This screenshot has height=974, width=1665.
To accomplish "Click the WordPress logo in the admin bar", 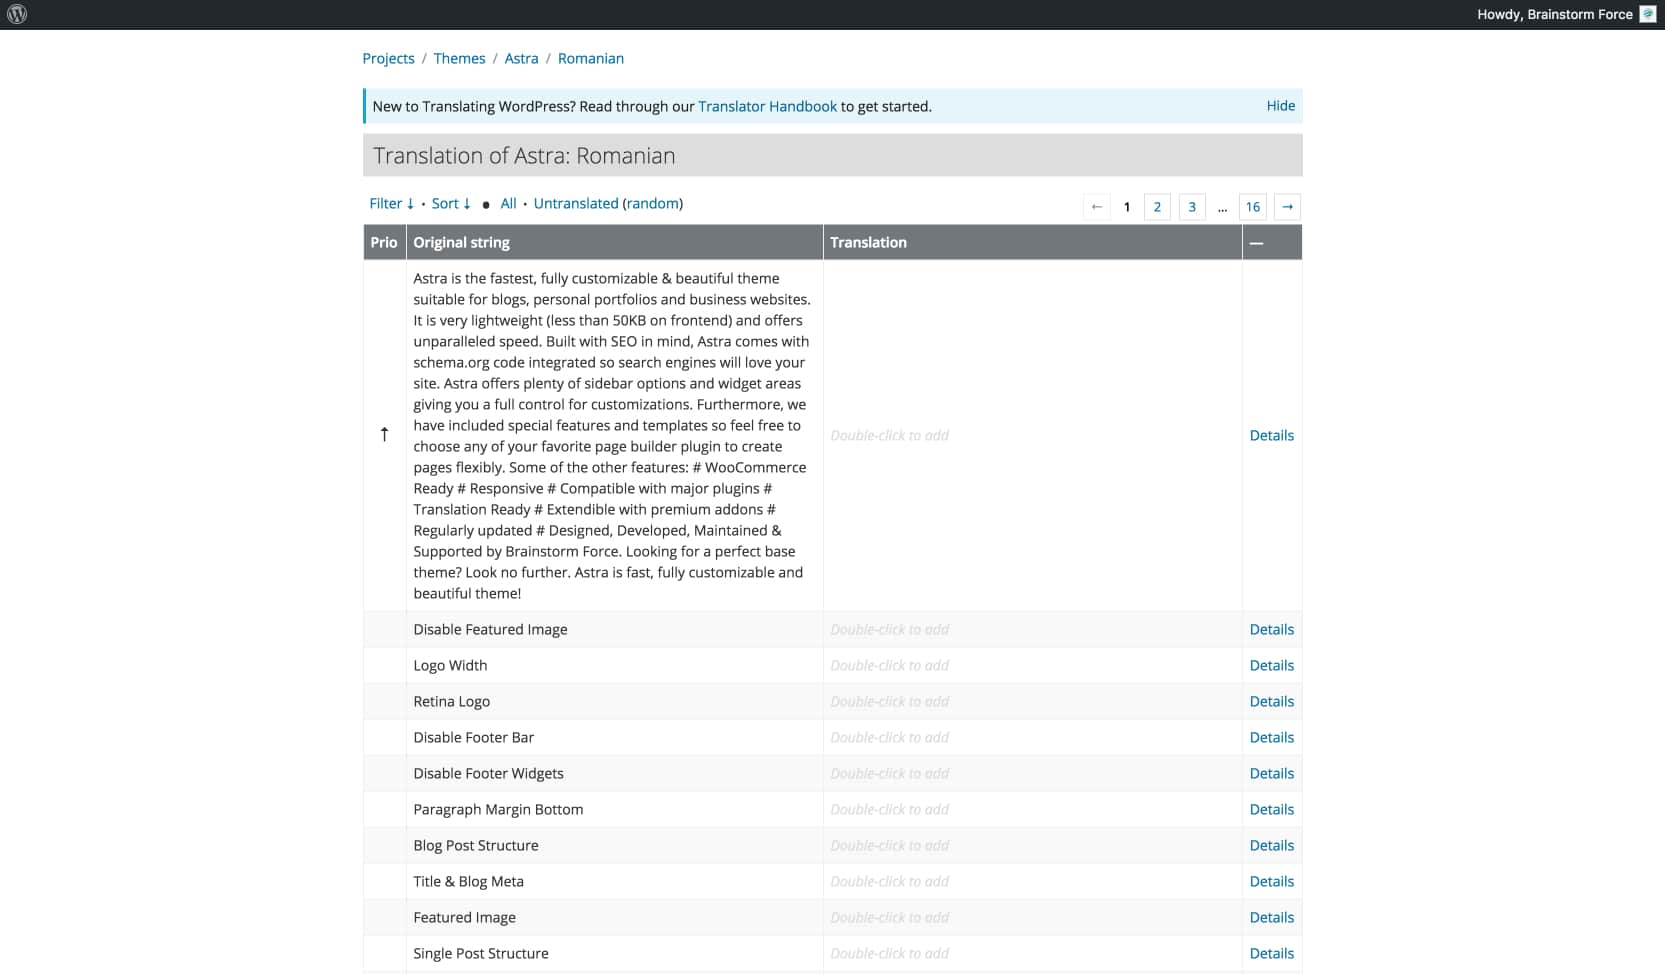I will (x=17, y=14).
